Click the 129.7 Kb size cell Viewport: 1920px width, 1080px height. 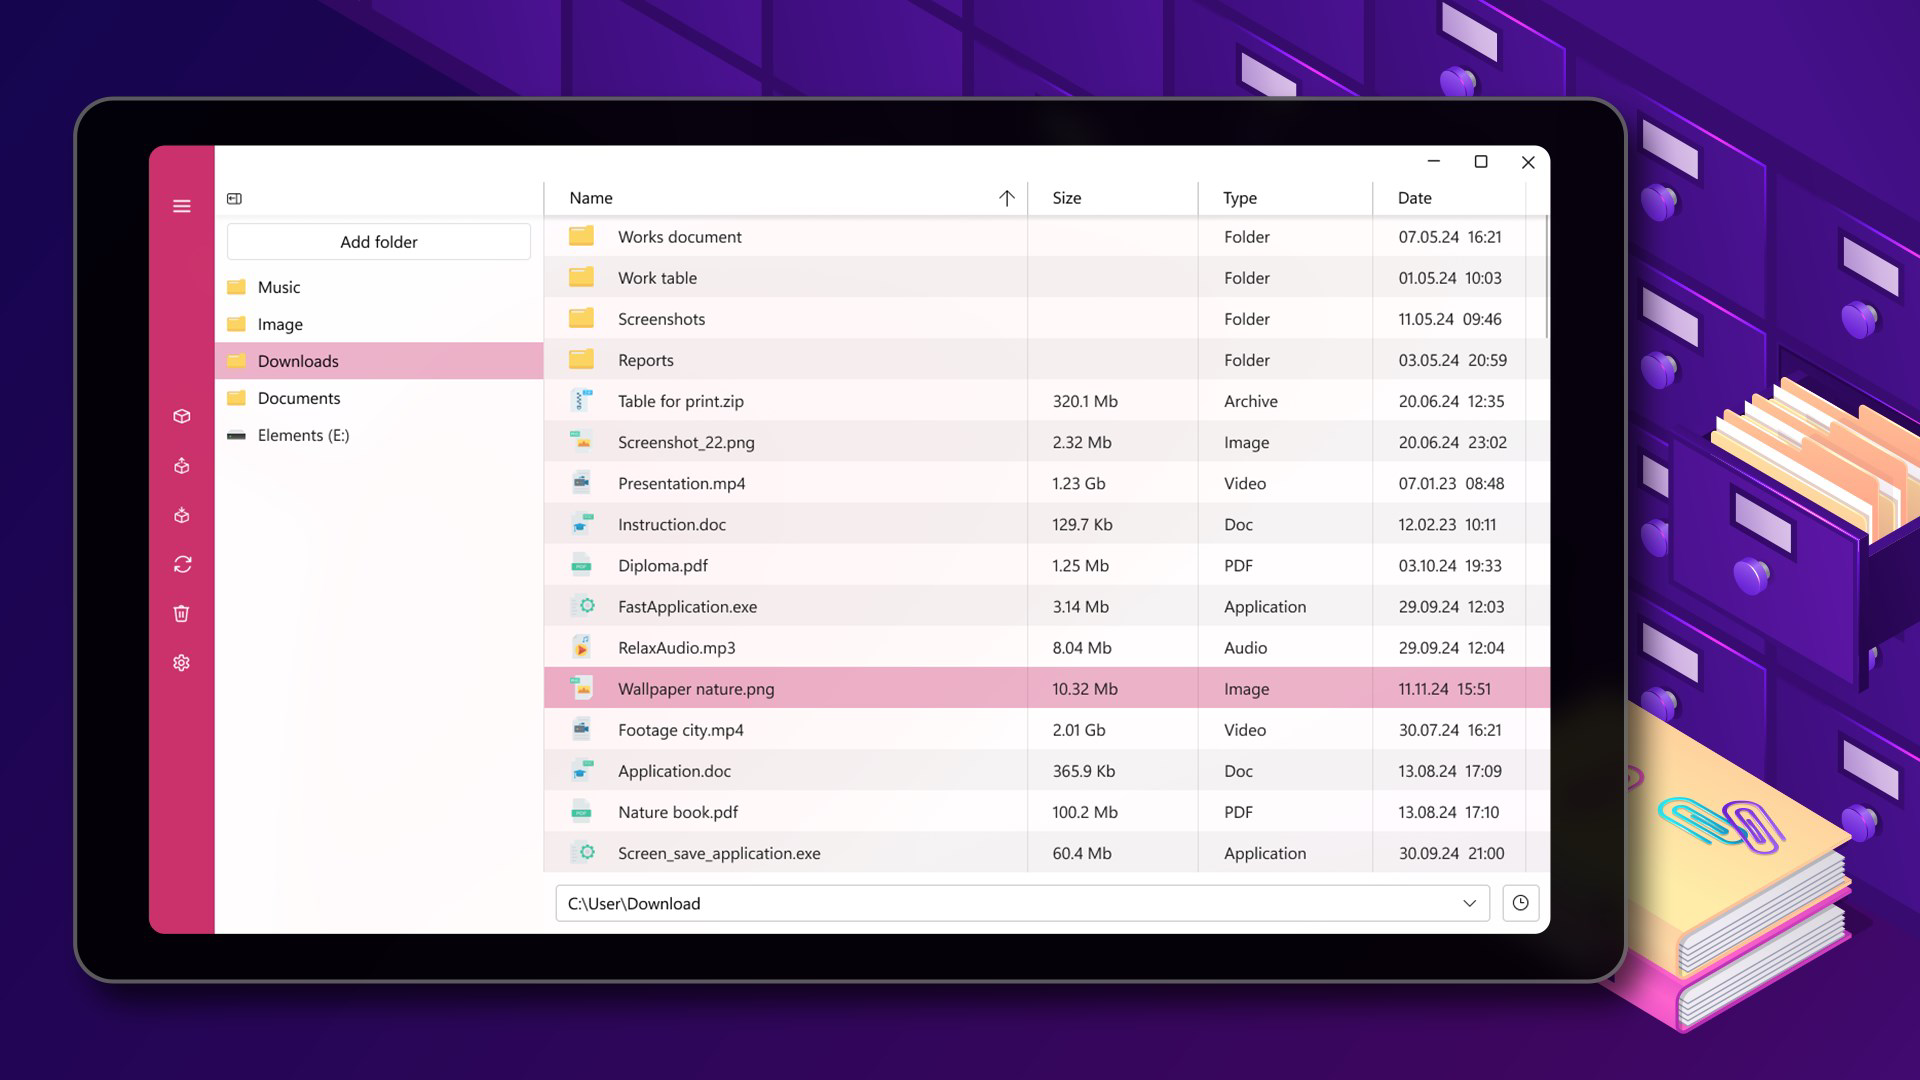(1082, 524)
